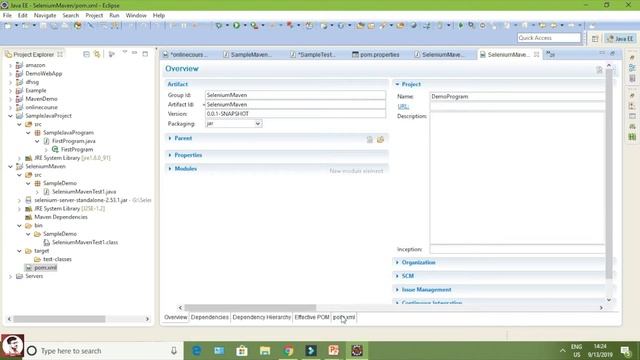Click the URL hyperlink label
Screen dimensions: 640x360
(x=403, y=106)
